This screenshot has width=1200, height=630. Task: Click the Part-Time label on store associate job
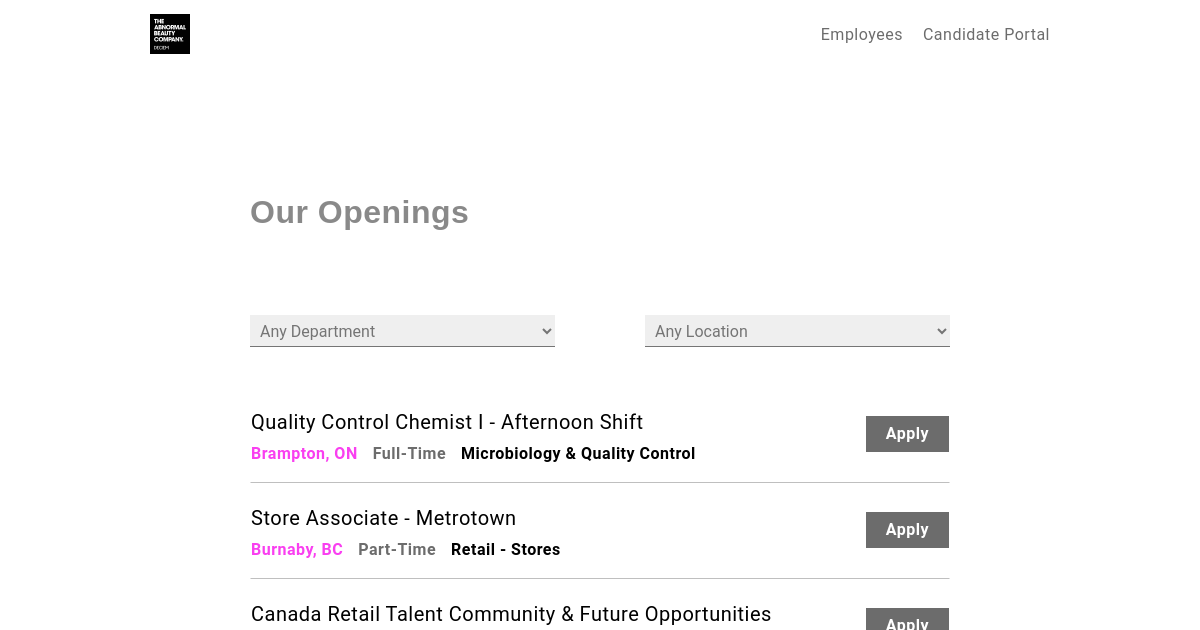point(397,549)
